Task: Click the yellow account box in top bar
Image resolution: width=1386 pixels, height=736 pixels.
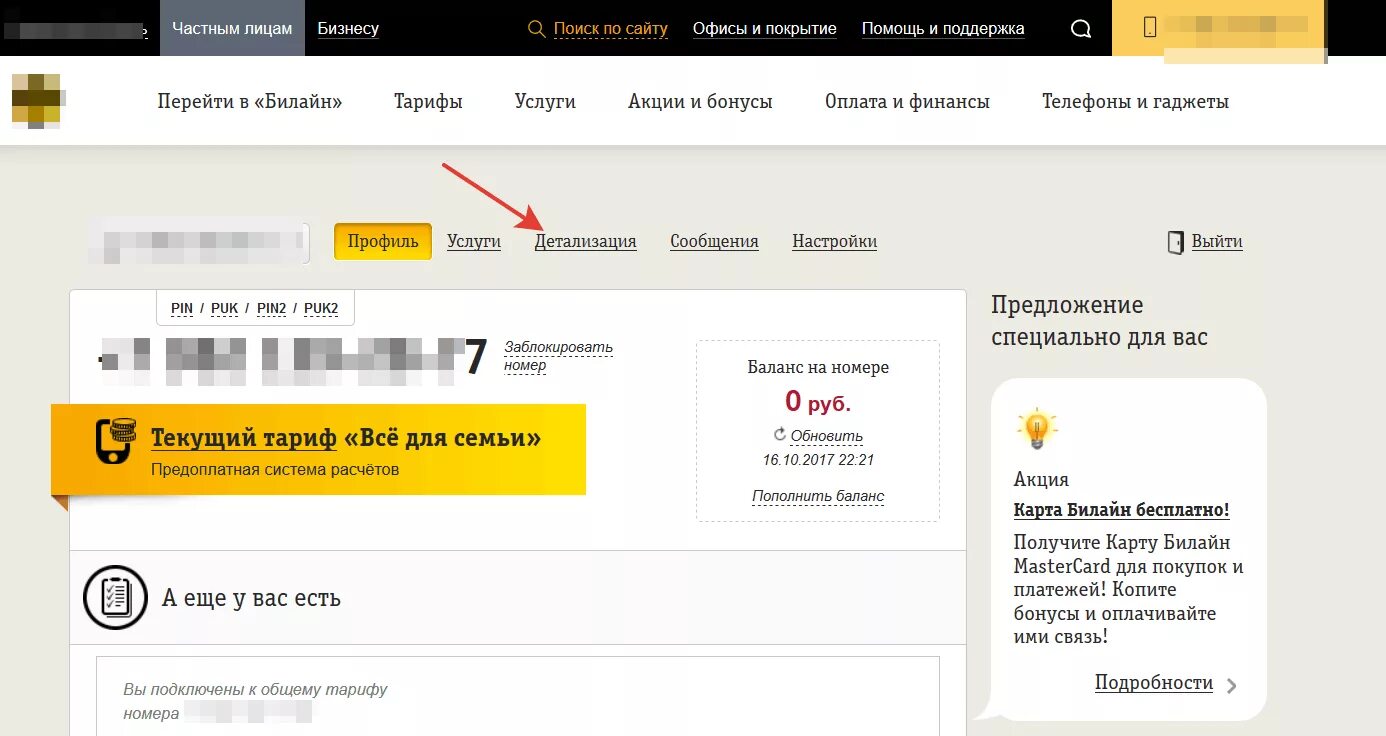Action: coord(1219,28)
